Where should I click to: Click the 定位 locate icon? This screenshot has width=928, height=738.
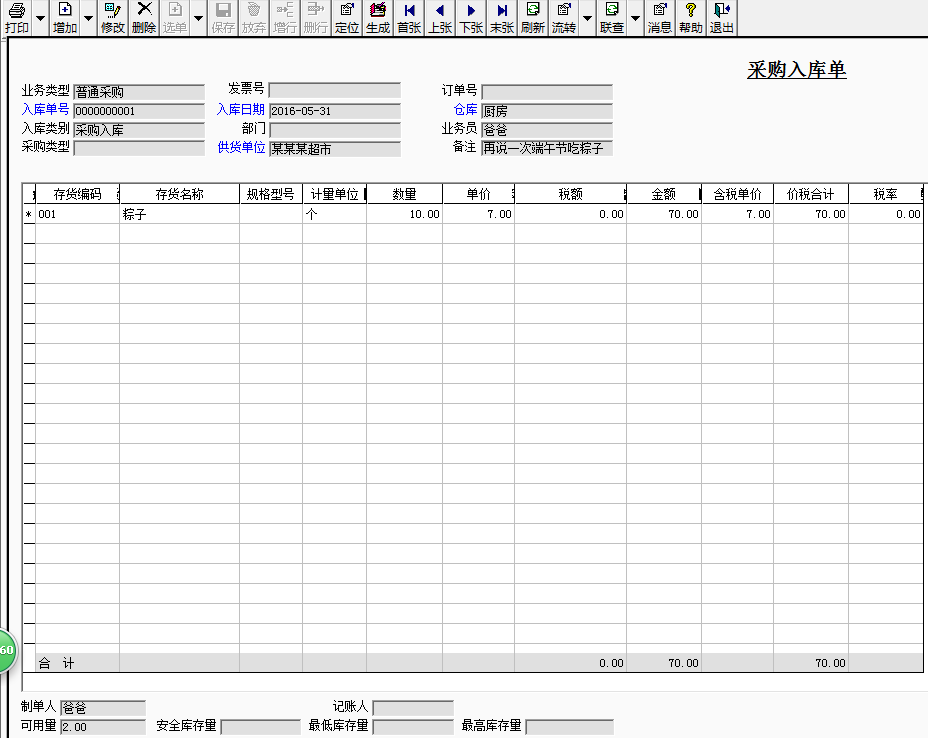point(347,18)
